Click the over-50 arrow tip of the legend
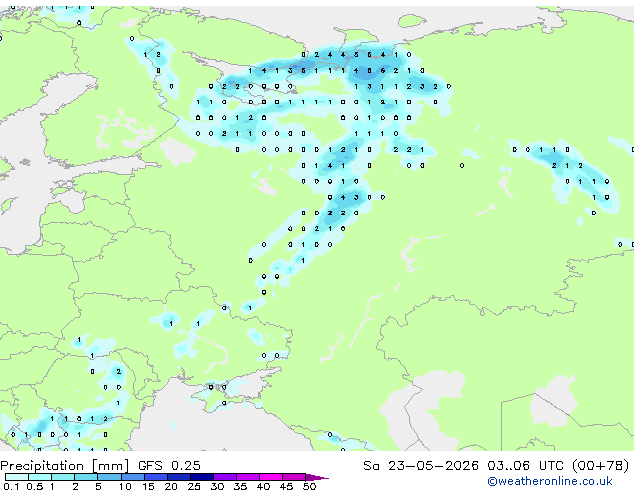Screen dimensions: 634x490 pos(317,477)
